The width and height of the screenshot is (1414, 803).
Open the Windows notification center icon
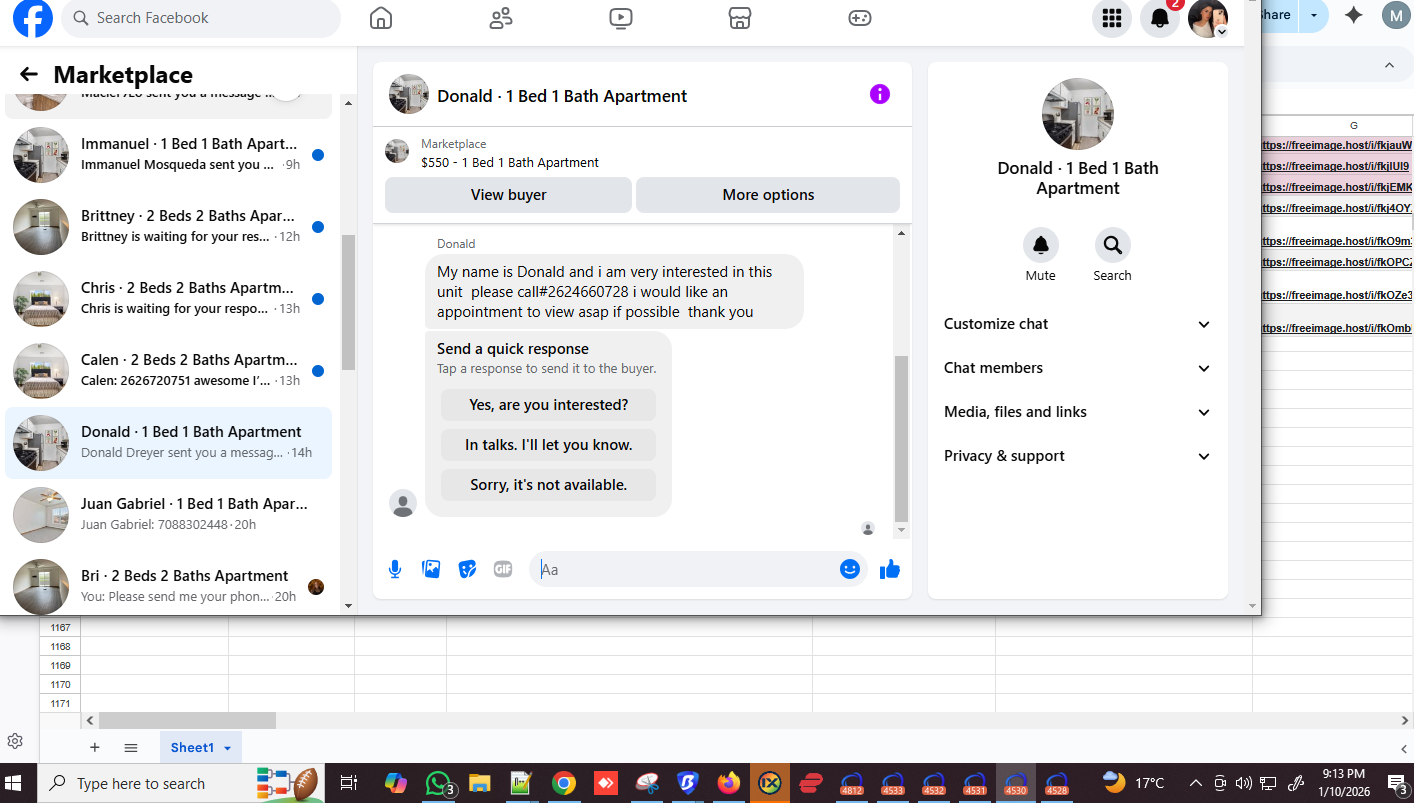click(x=1397, y=783)
